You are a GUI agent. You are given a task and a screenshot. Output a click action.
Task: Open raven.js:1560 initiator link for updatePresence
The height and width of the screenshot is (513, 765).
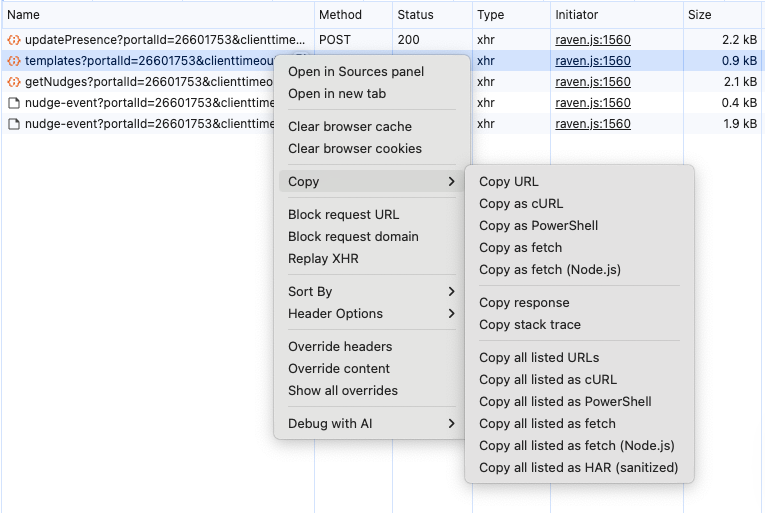pos(593,40)
